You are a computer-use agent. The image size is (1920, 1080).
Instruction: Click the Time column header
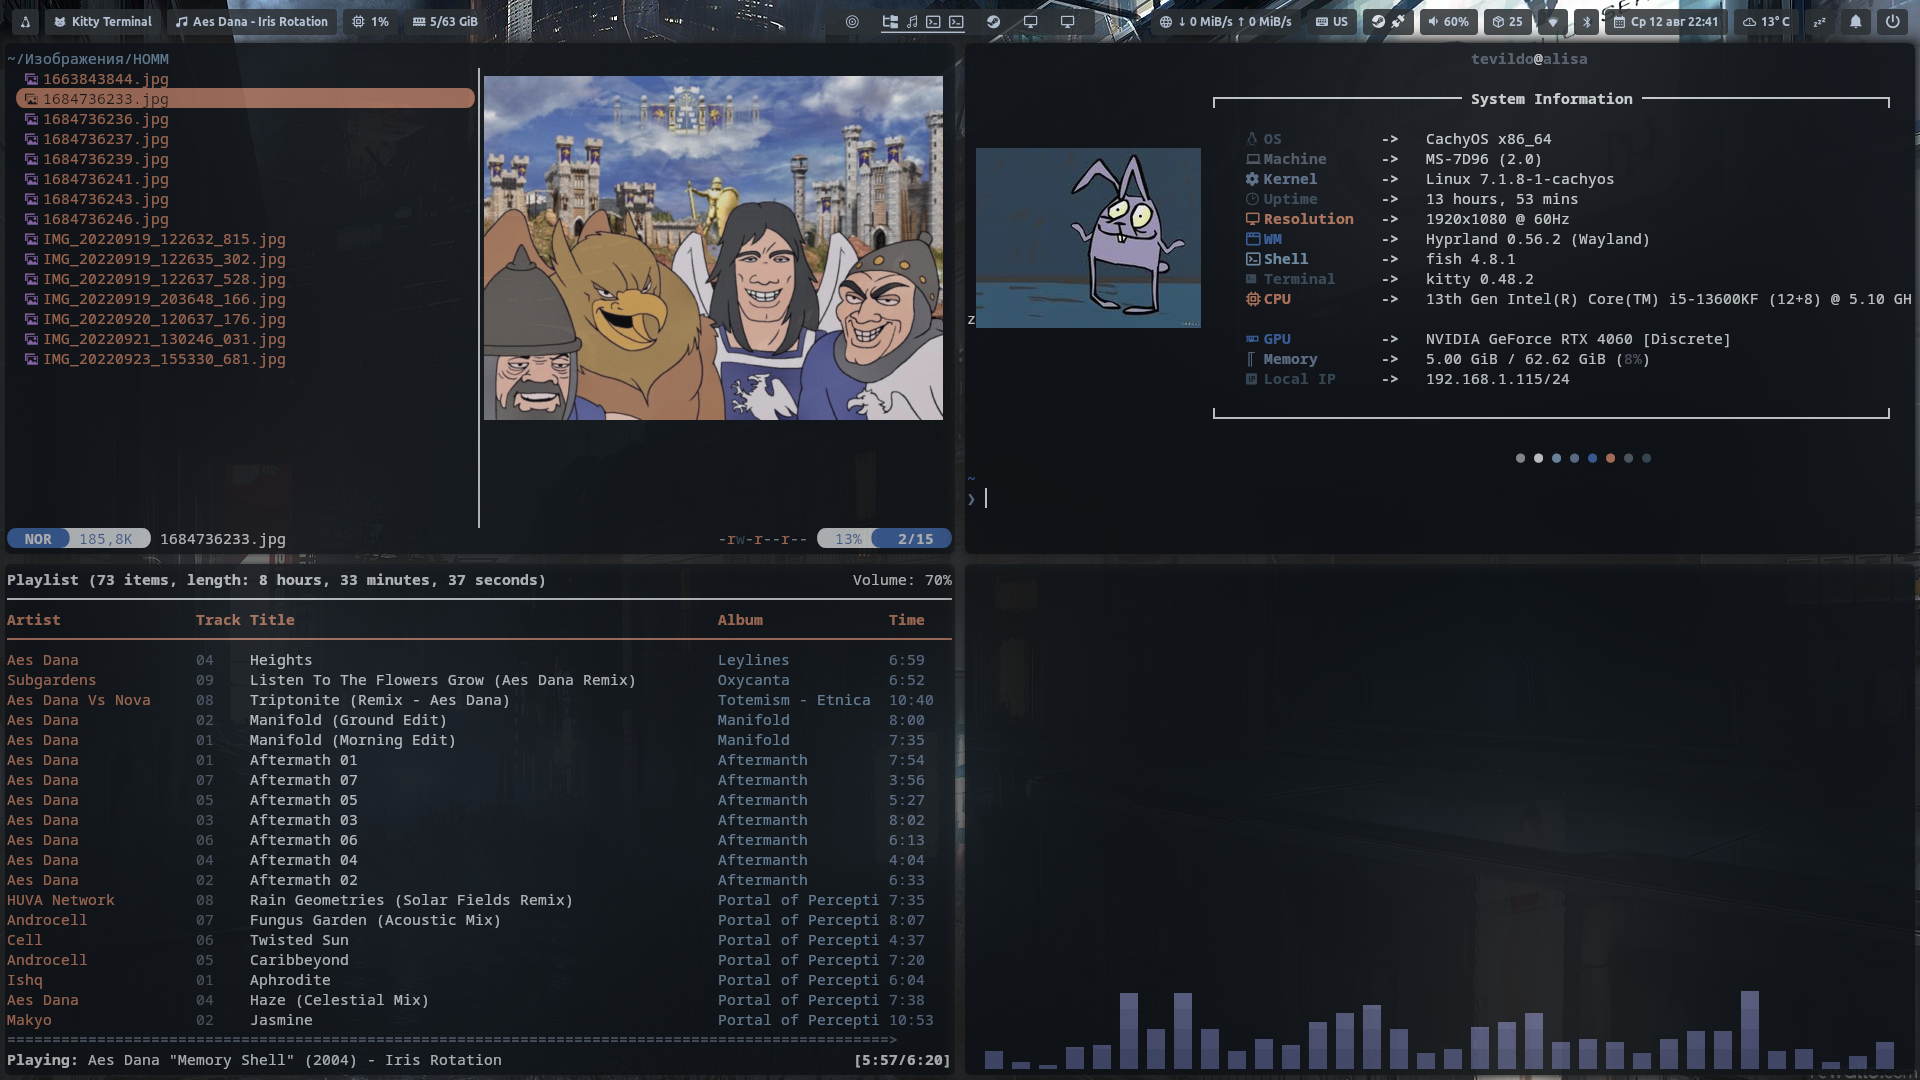(906, 620)
